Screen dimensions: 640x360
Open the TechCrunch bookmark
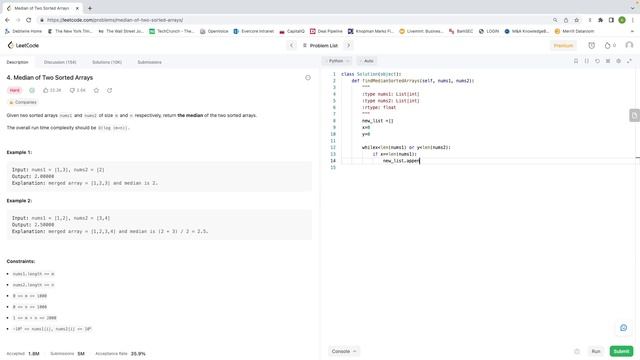(x=171, y=31)
